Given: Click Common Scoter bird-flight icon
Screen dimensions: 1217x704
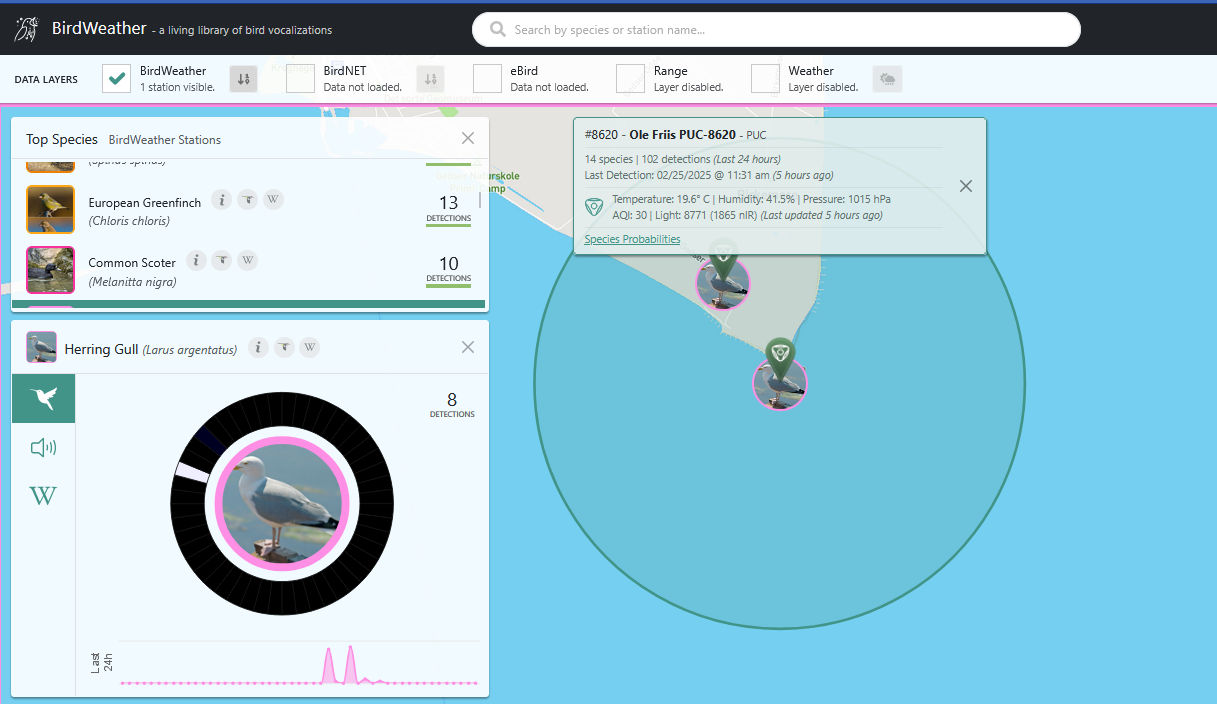Looking at the screenshot, I should 222,261.
